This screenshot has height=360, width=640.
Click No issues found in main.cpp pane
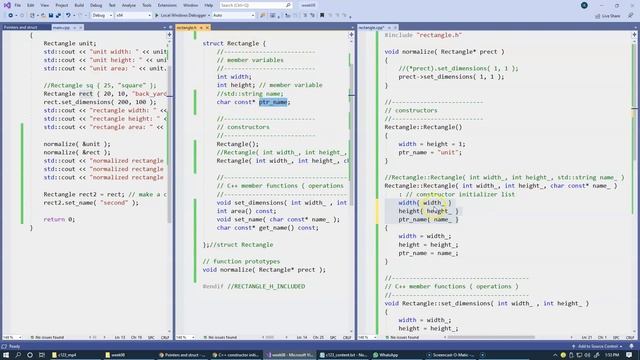pyautogui.click(x=48, y=338)
